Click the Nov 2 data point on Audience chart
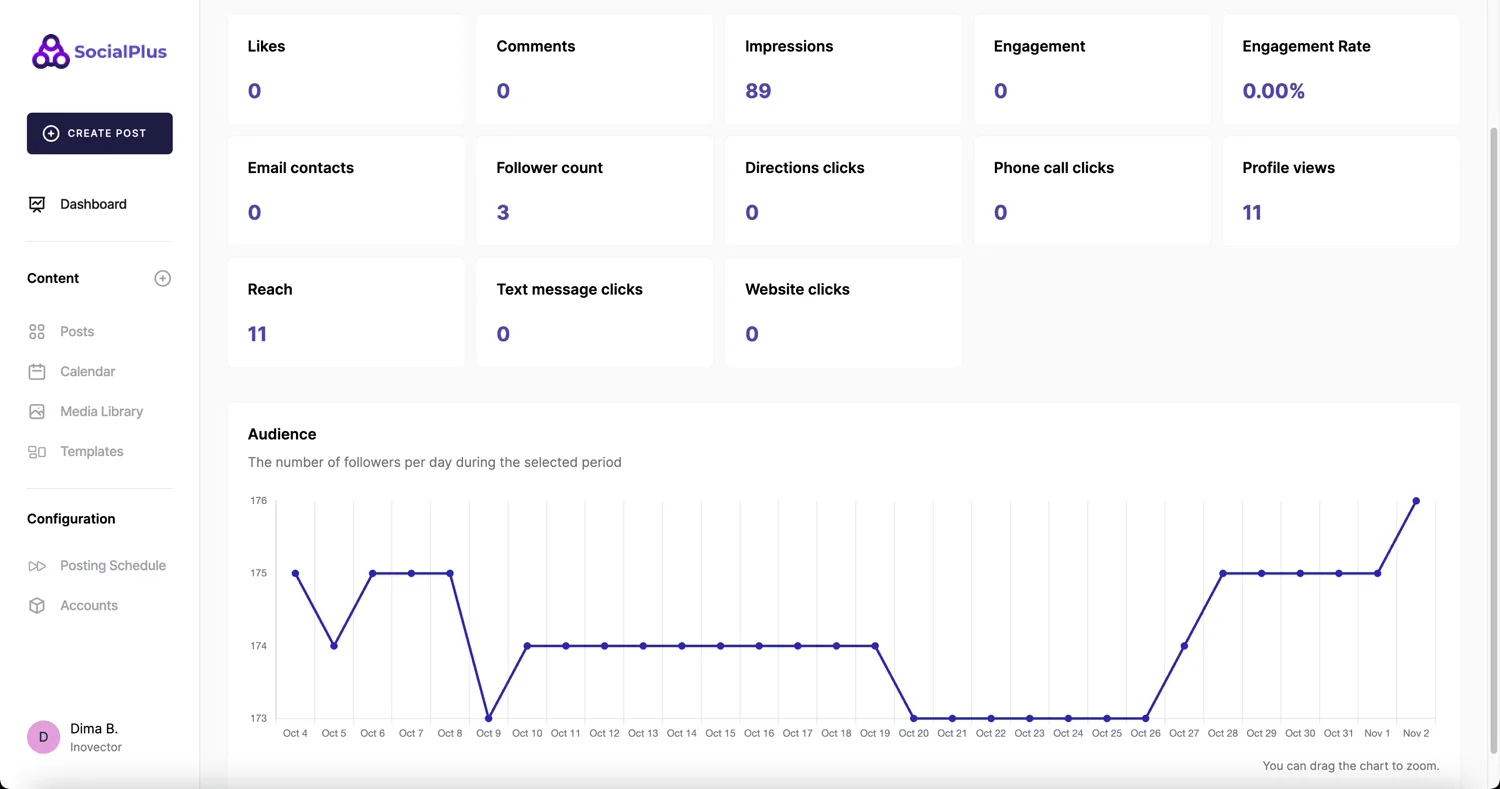This screenshot has width=1500, height=789. (x=1416, y=501)
